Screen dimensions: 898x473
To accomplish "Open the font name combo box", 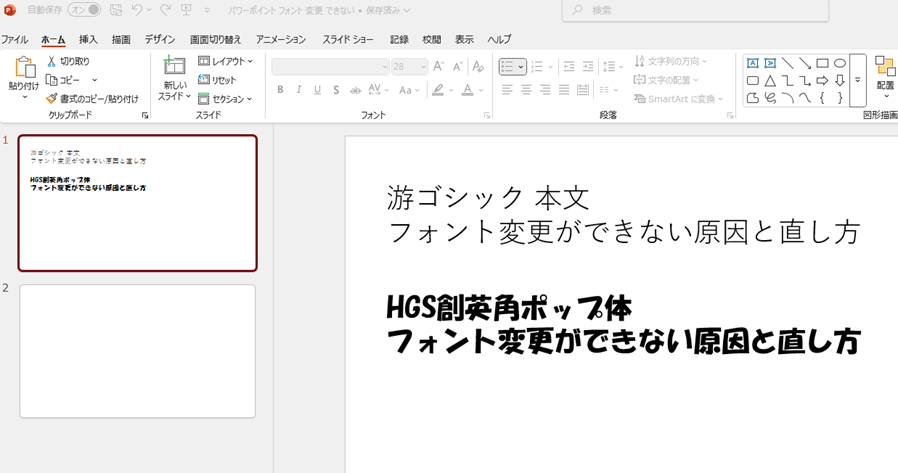I will pos(330,66).
